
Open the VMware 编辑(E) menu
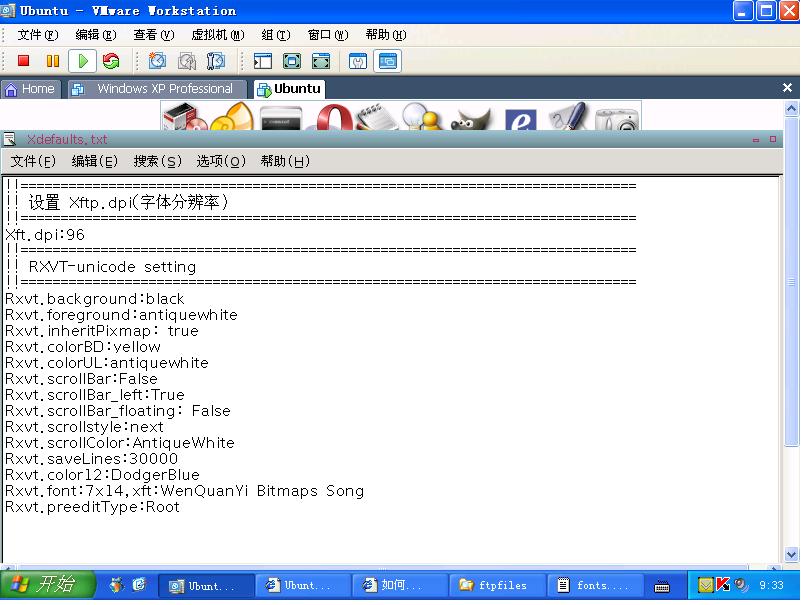tap(96, 35)
